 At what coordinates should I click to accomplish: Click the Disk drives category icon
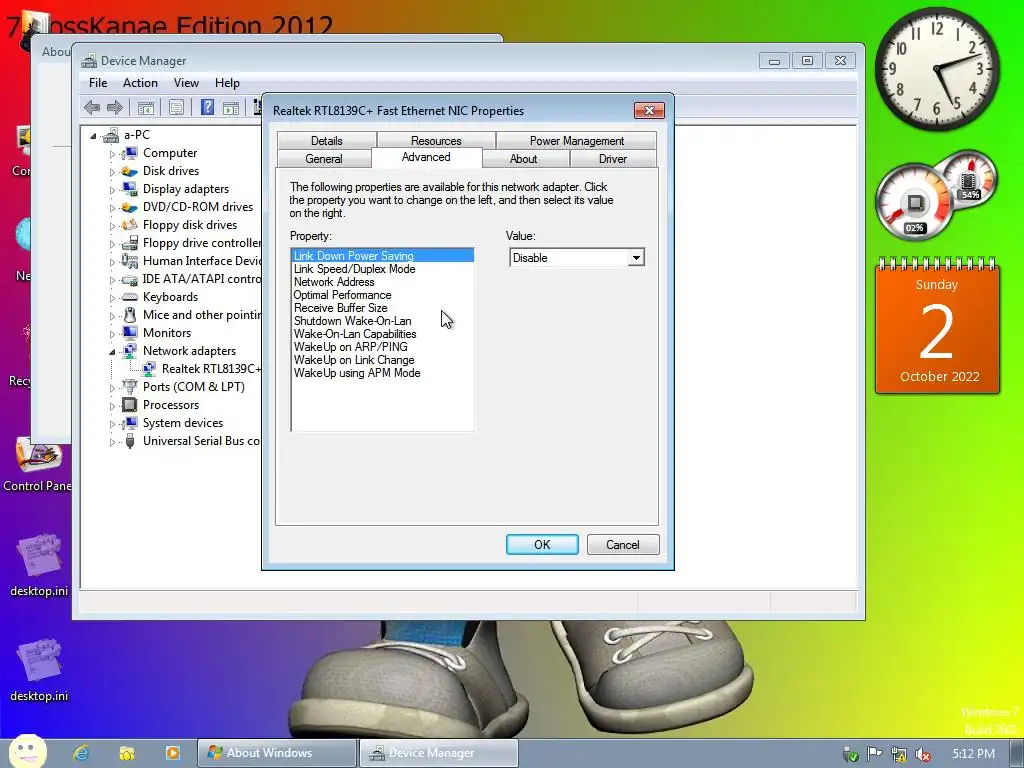point(129,171)
